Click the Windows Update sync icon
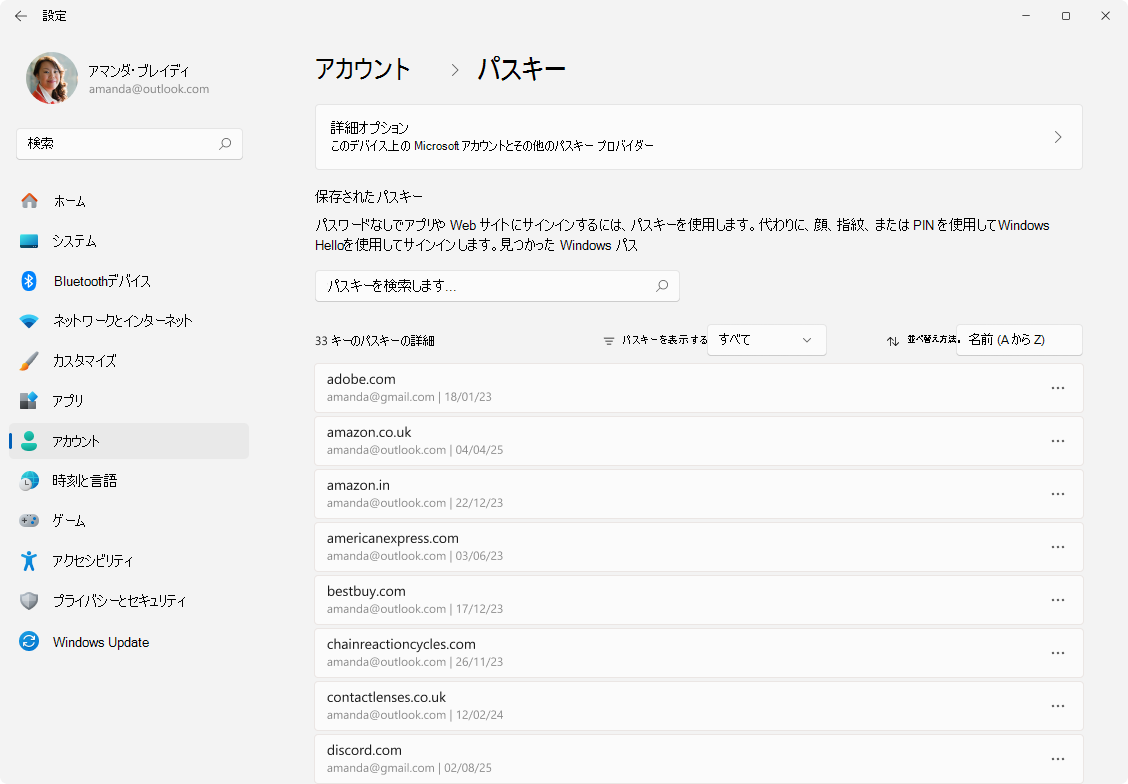The height and width of the screenshot is (784, 1128). [29, 641]
